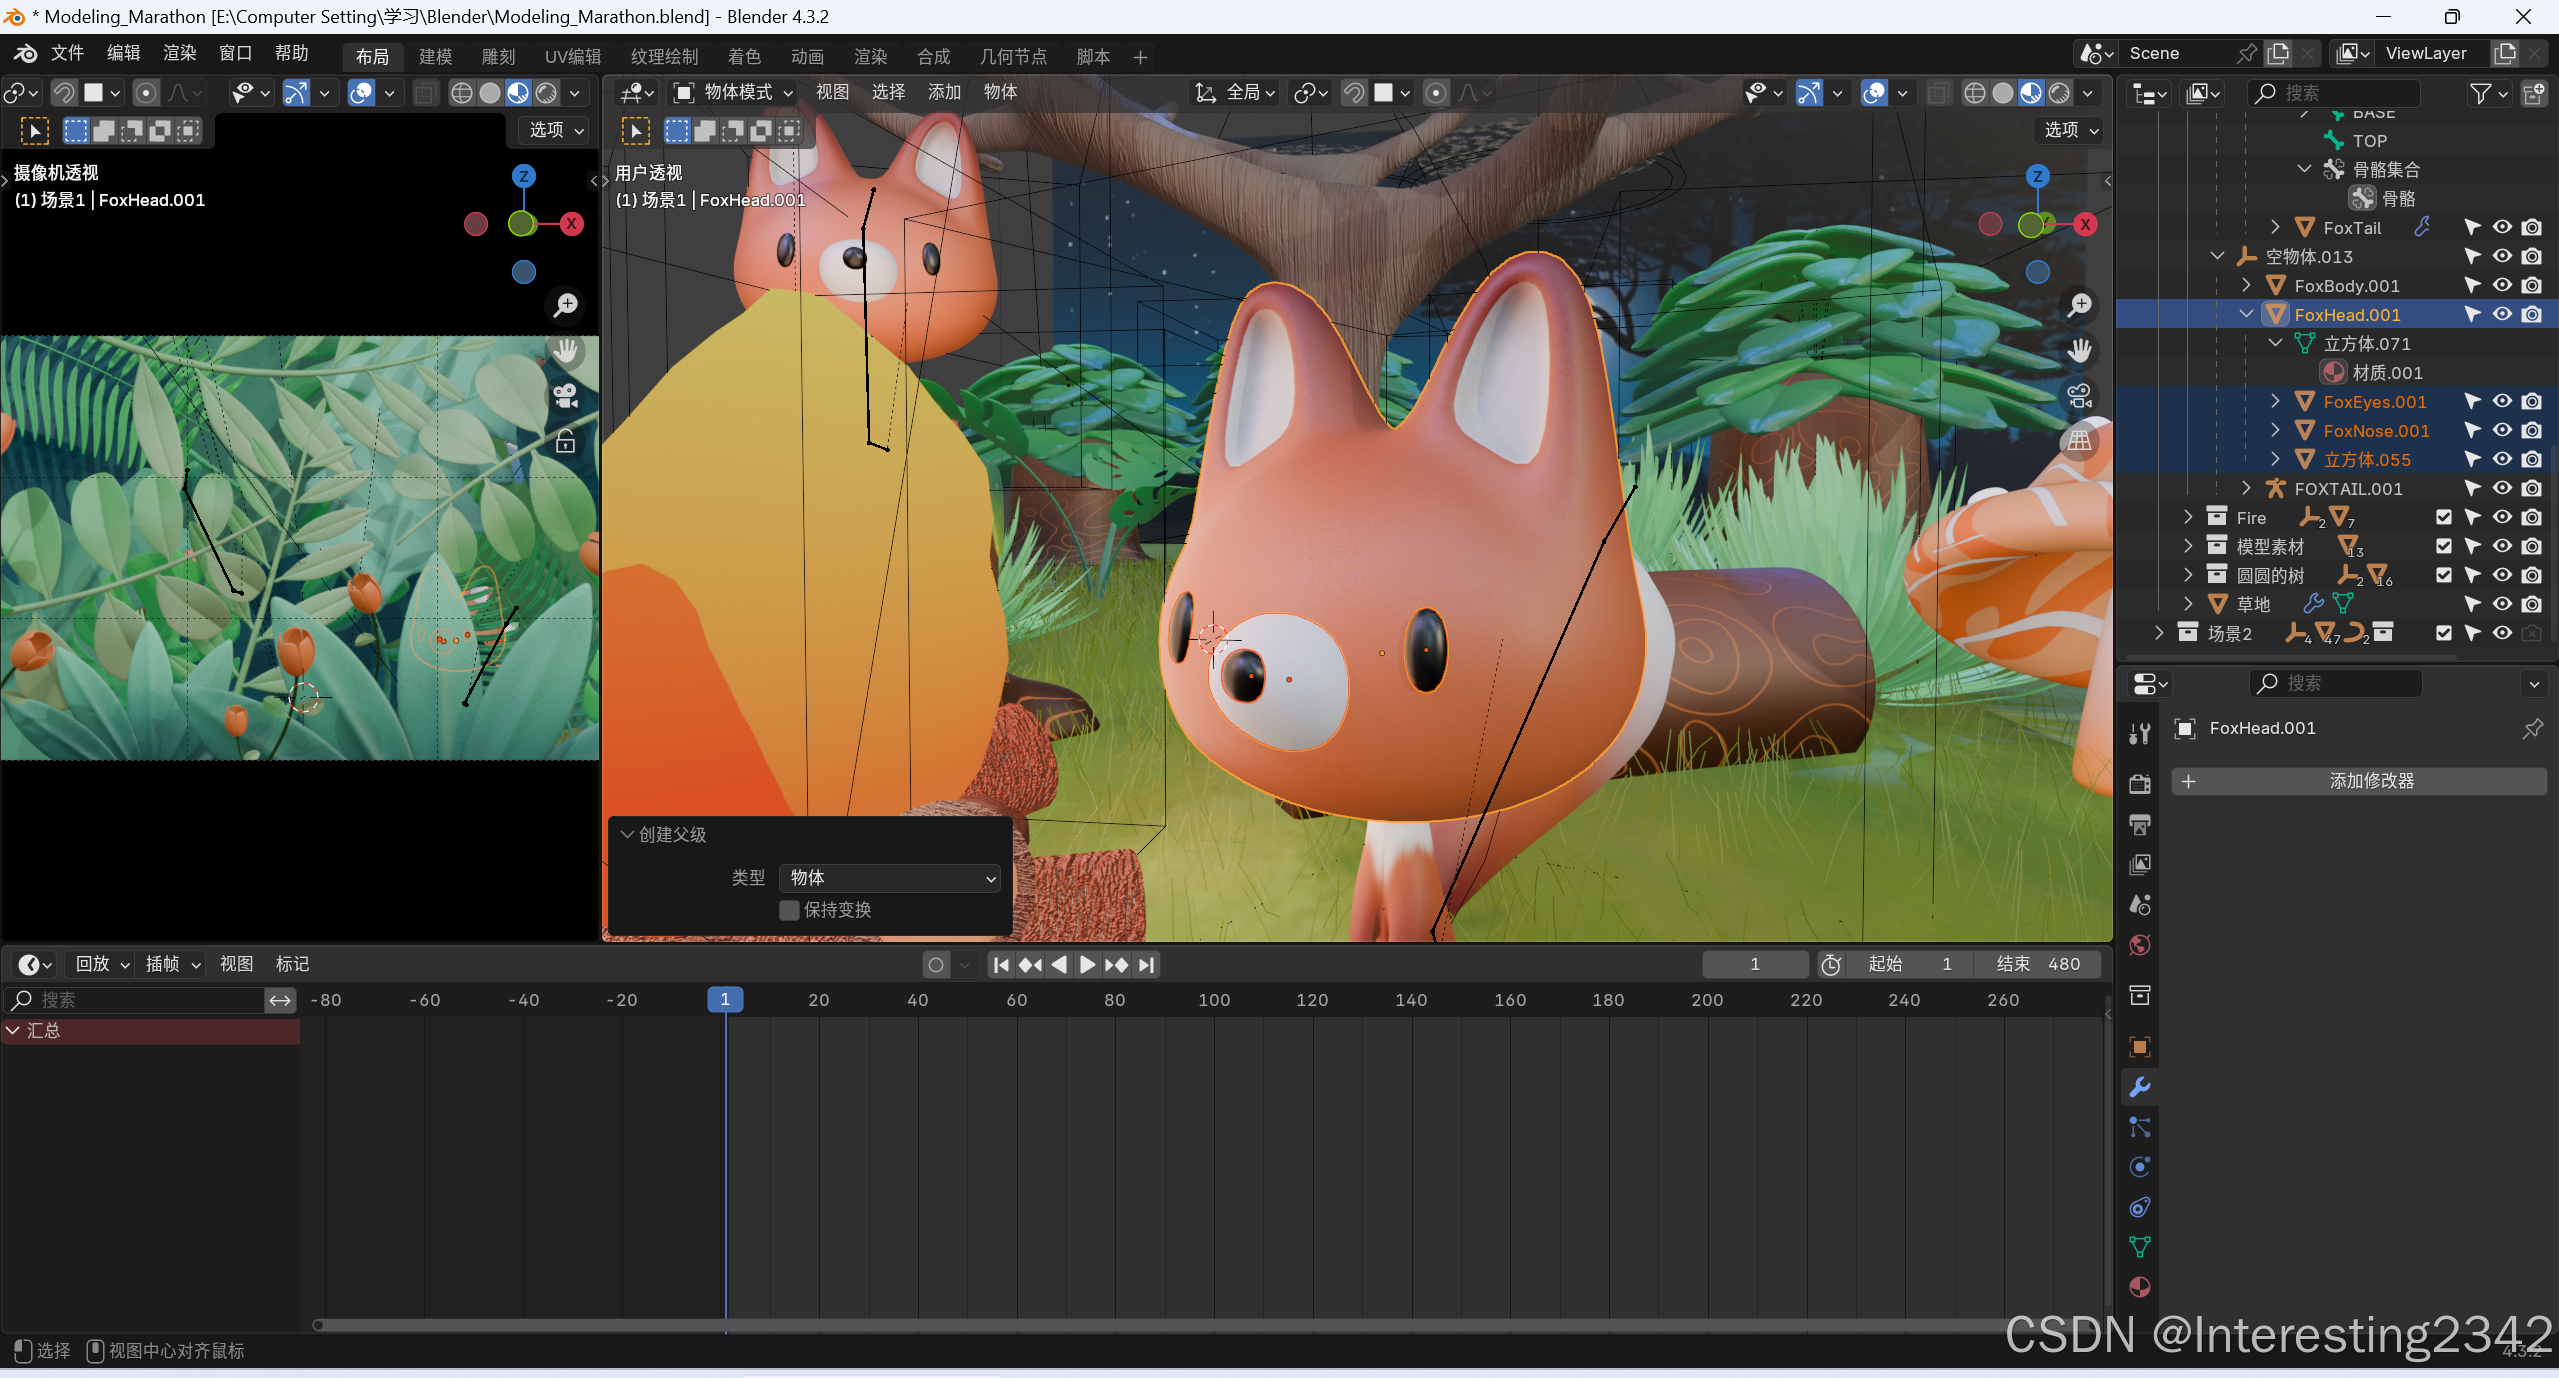Hide FoxBody.001 with its eye icon
The height and width of the screenshot is (1378, 2559).
(2502, 286)
